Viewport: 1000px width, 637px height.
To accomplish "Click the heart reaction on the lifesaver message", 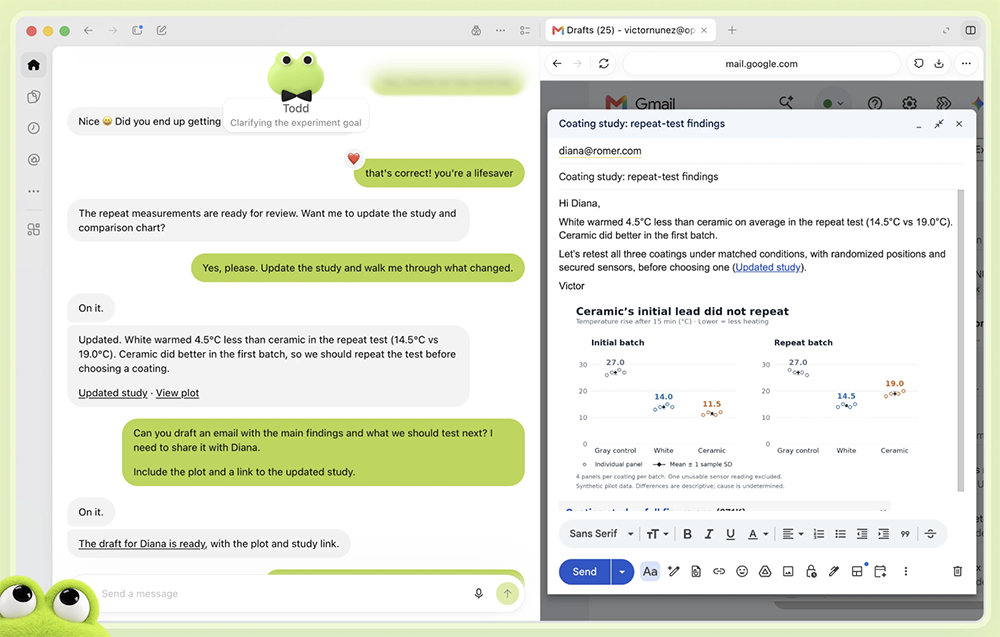I will point(353,158).
